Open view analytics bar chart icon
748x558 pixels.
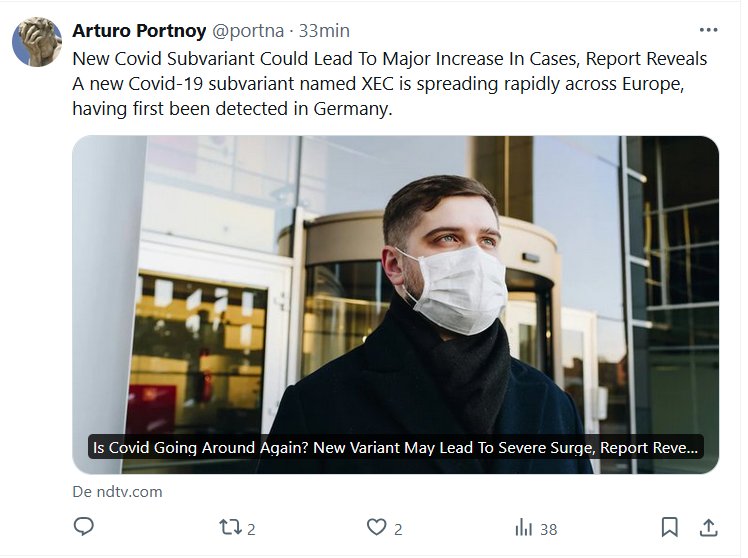pos(523,527)
